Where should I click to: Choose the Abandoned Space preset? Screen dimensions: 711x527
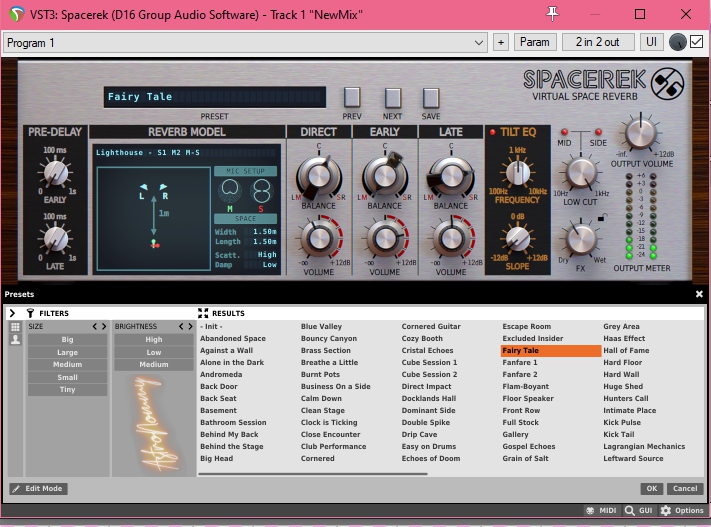click(x=233, y=339)
